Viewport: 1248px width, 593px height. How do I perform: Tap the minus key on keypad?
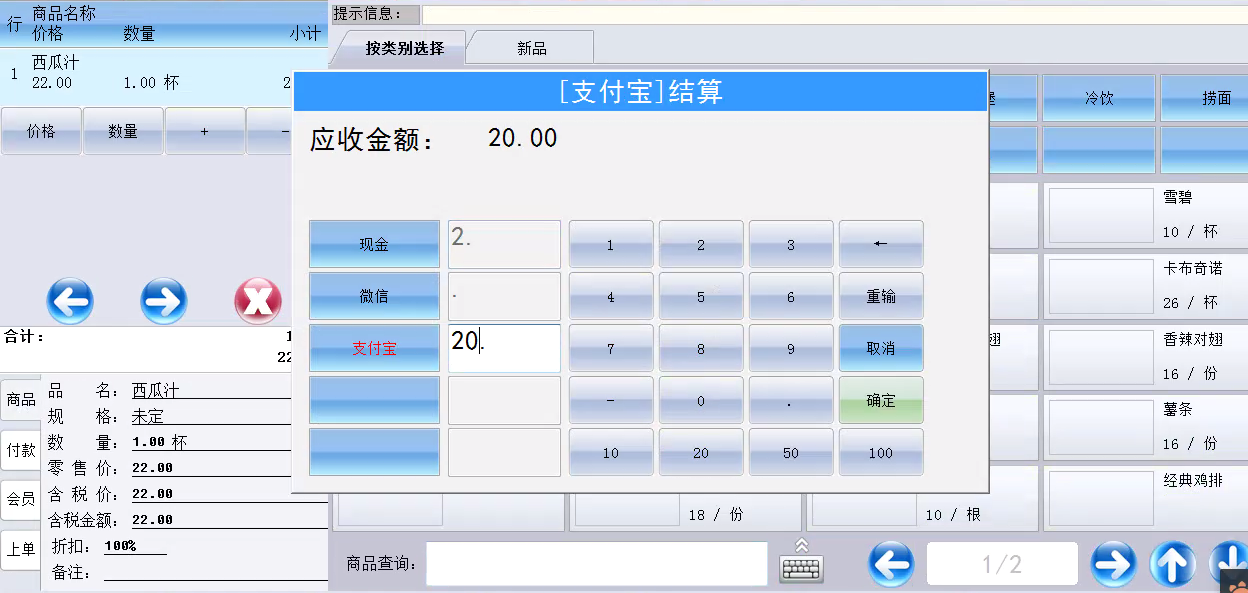tap(611, 400)
